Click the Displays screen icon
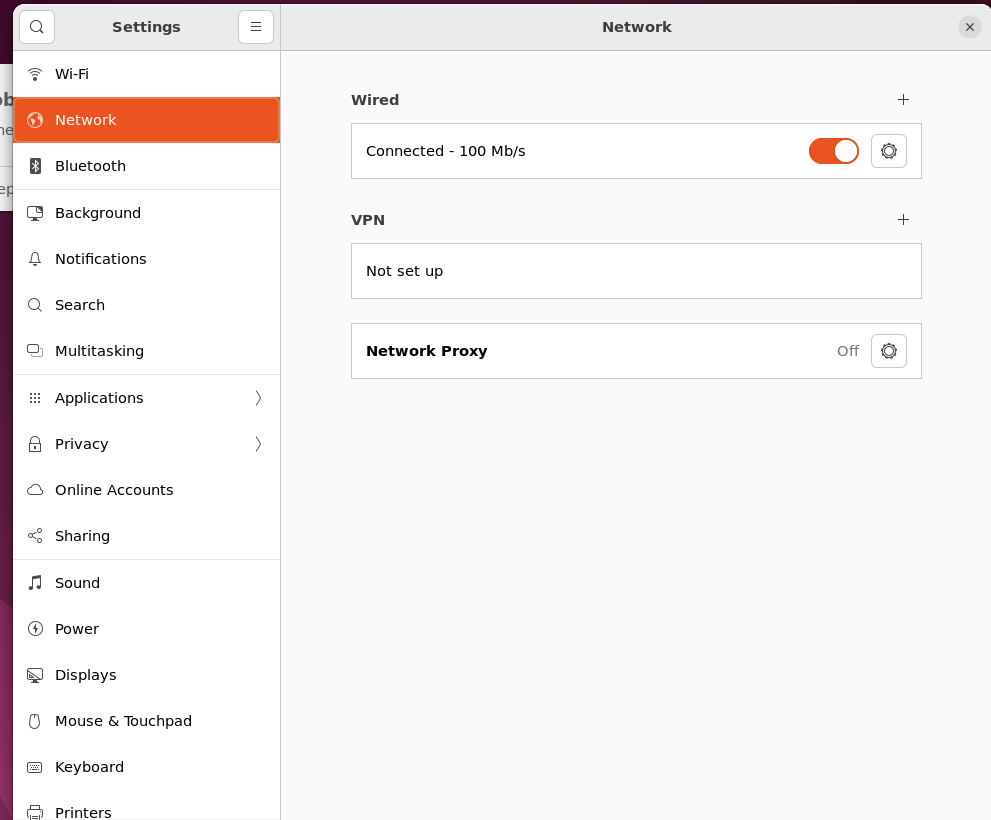The width and height of the screenshot is (991, 820). [35, 675]
